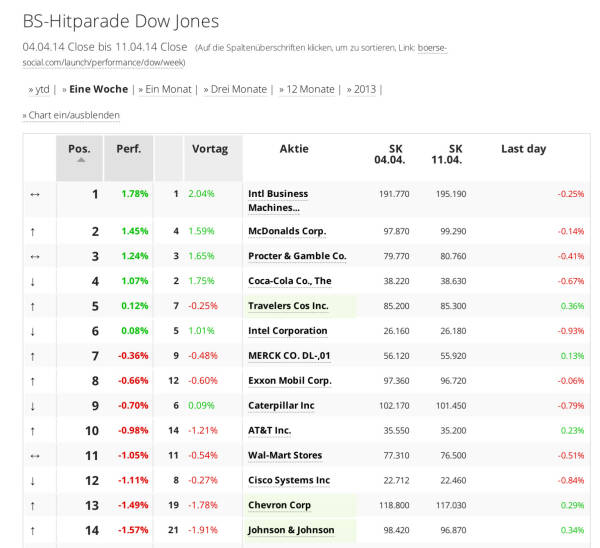Click the down arrow icon in Caterpillar row
Image resolution: width=600 pixels, height=548 pixels.
point(33,406)
